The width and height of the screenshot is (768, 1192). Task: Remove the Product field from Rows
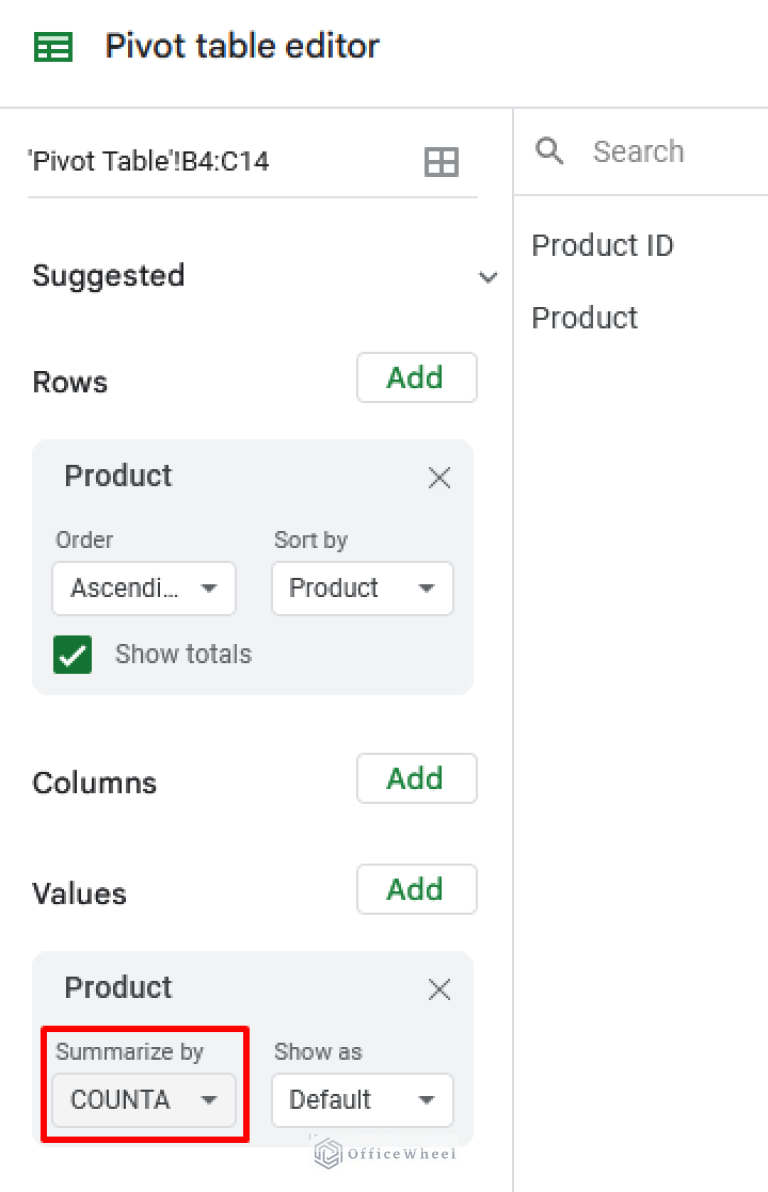[439, 478]
